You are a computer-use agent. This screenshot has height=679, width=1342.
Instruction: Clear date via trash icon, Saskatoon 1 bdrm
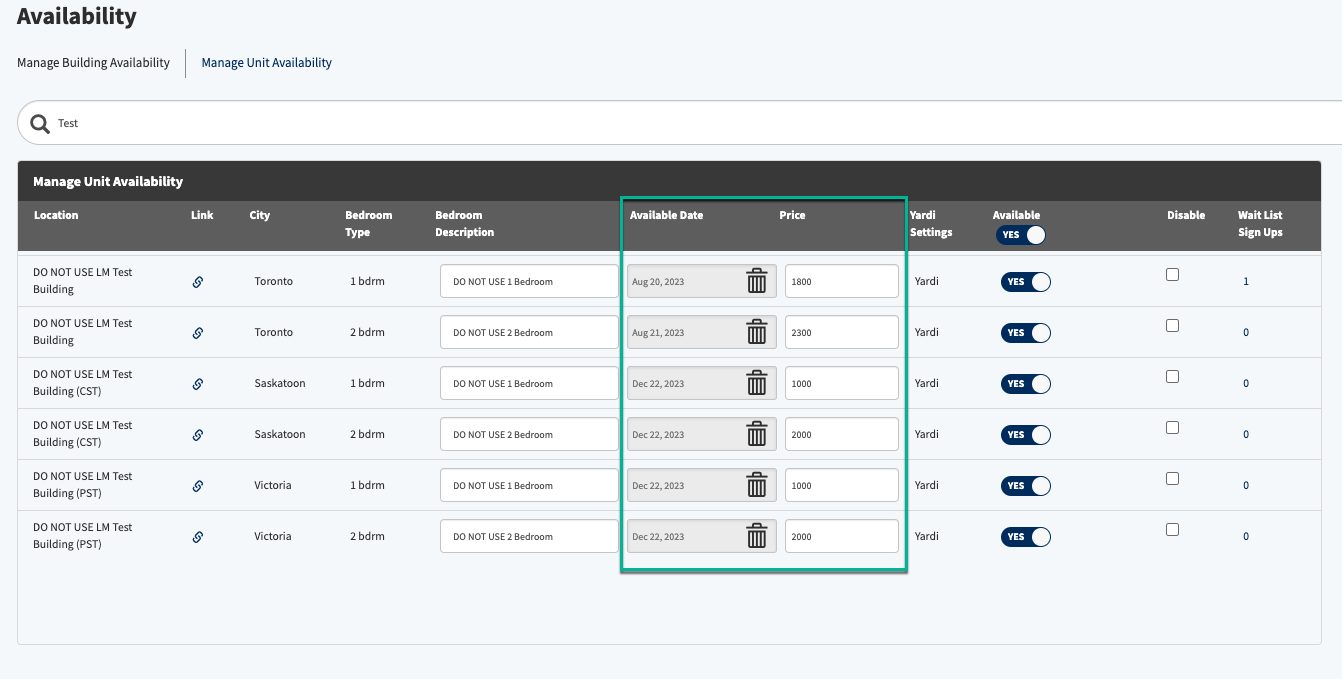[757, 383]
